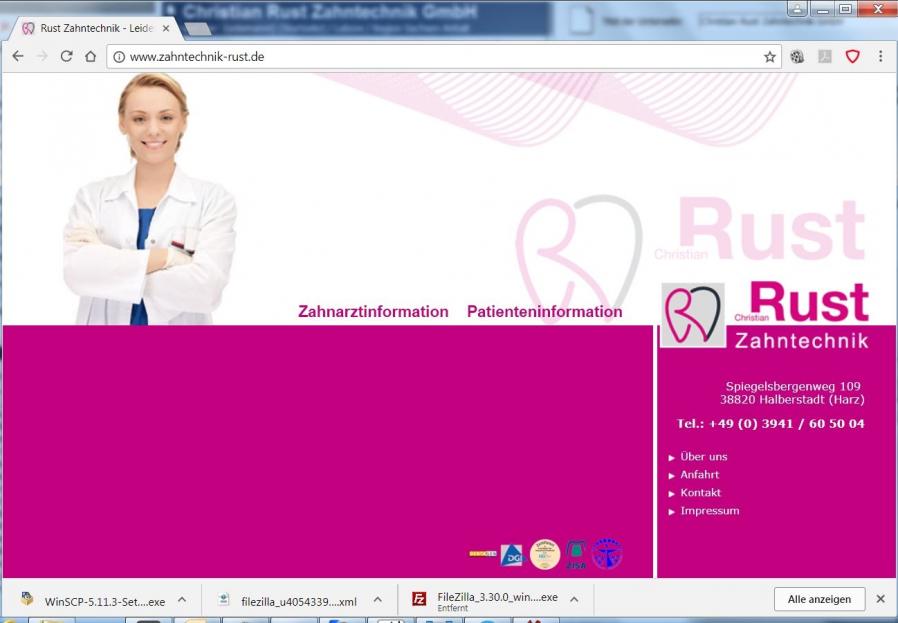The height and width of the screenshot is (623, 898).
Task: Click the Alle anzeigen button
Action: click(819, 599)
